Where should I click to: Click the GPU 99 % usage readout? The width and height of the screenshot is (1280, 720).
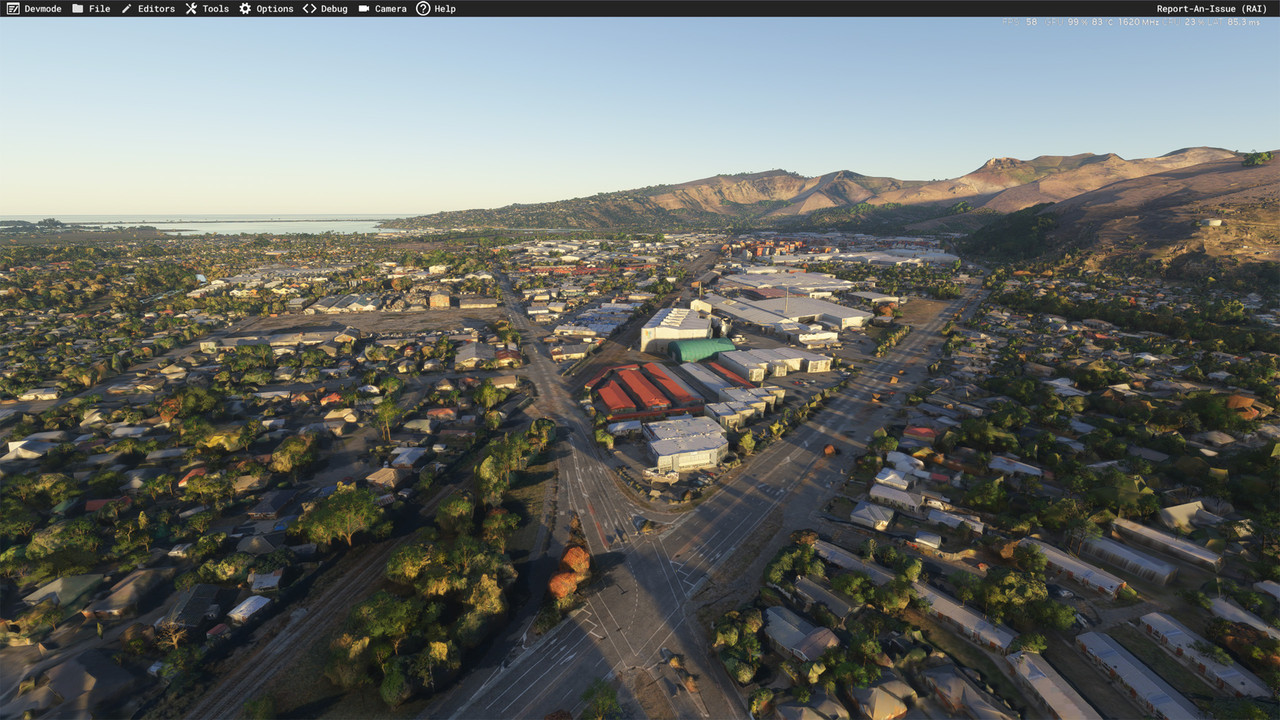coord(1066,22)
